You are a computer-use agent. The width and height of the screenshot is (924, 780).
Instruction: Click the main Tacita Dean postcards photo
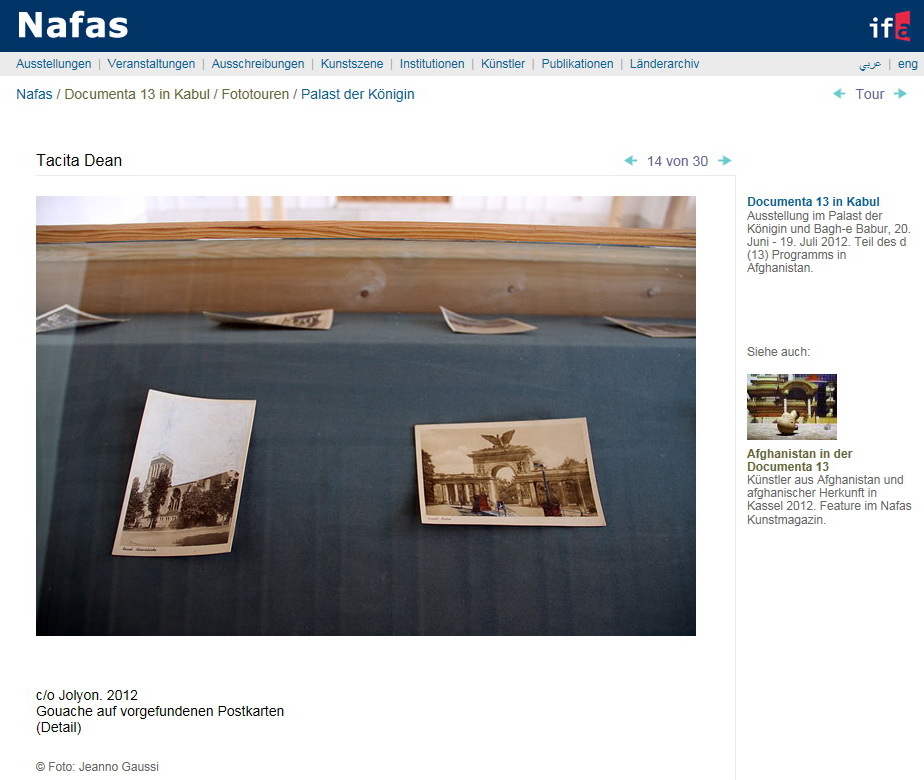(x=366, y=416)
